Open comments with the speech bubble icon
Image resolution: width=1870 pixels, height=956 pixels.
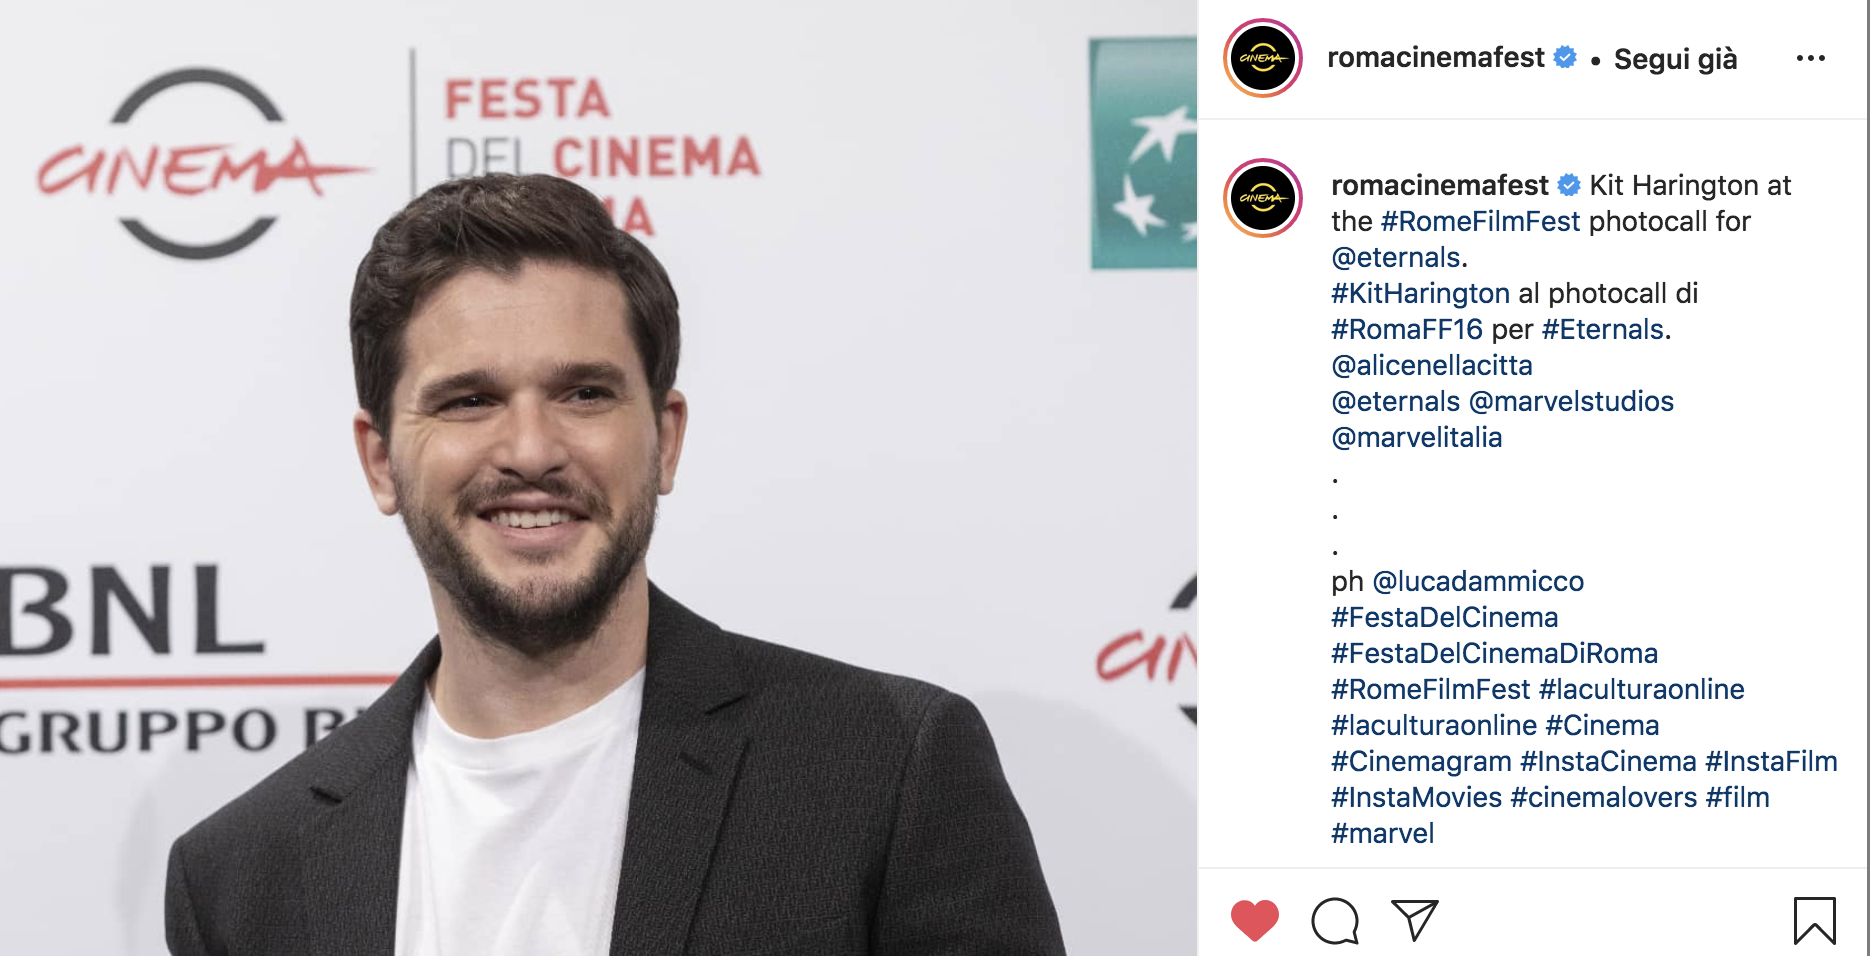click(1335, 921)
